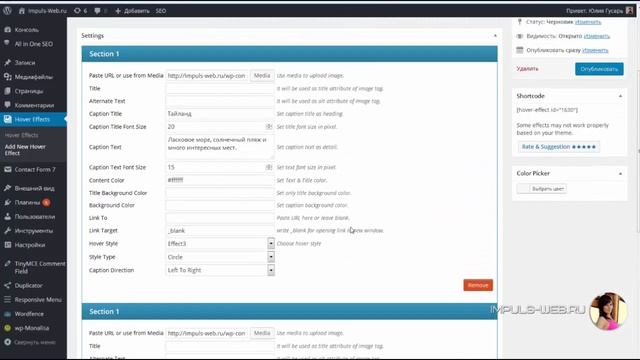Click the first section image URL field
Viewport: 640px width, 360px height.
point(207,76)
